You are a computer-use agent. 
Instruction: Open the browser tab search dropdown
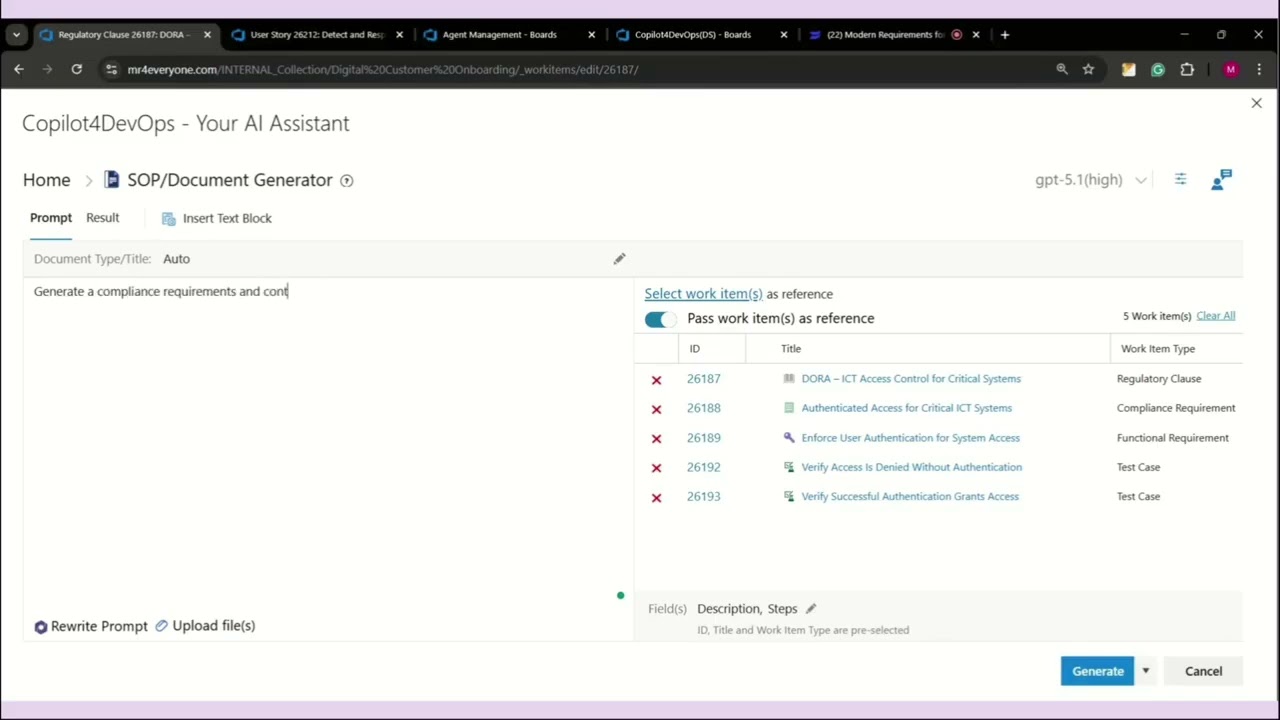point(16,34)
